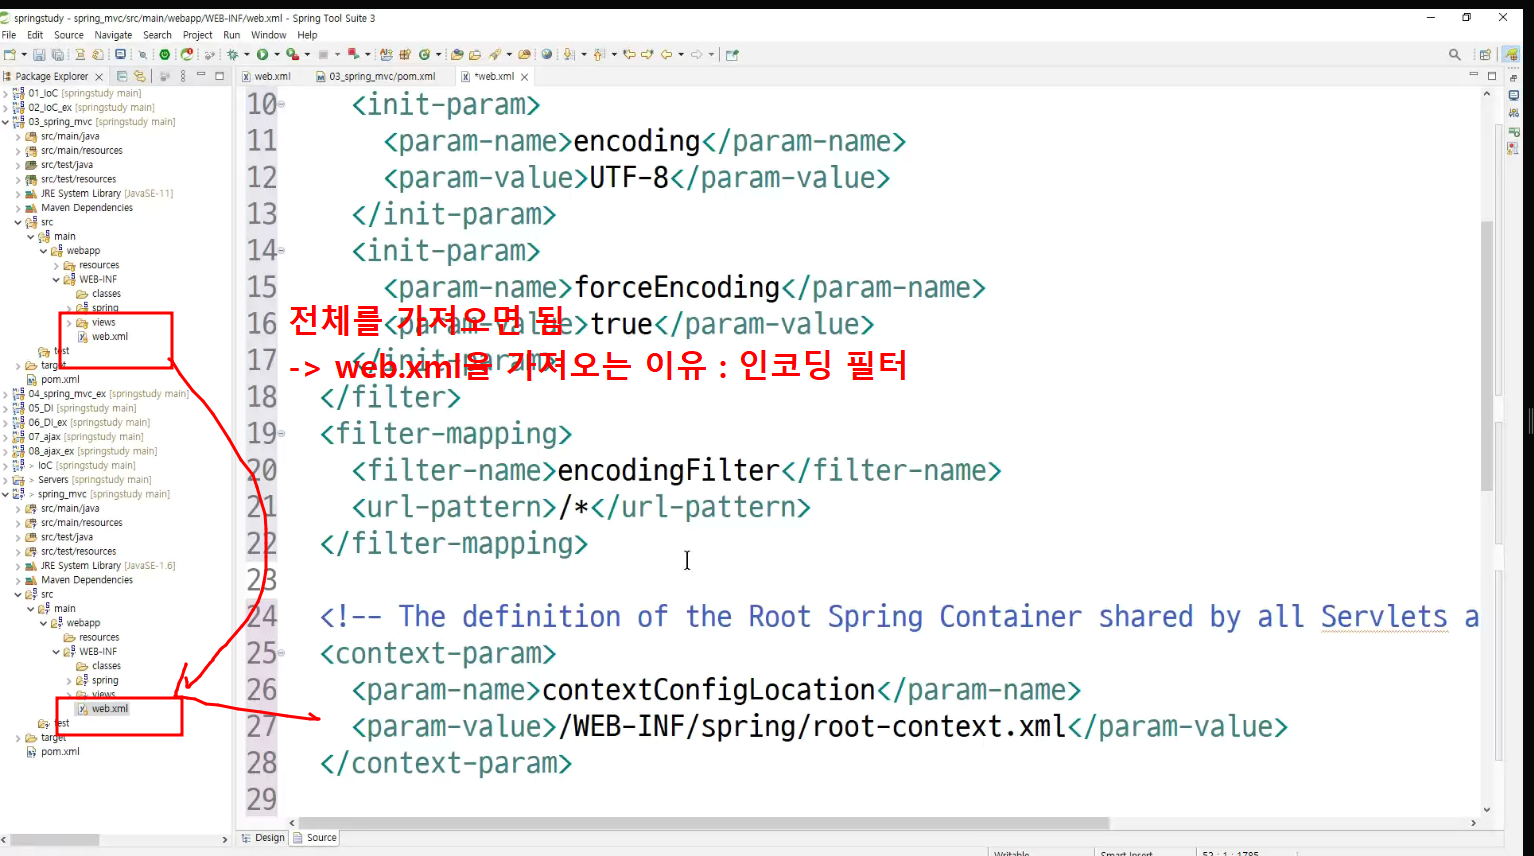Click the Open Type folder icon
Image resolution: width=1534 pixels, height=856 pixels.
pos(457,55)
